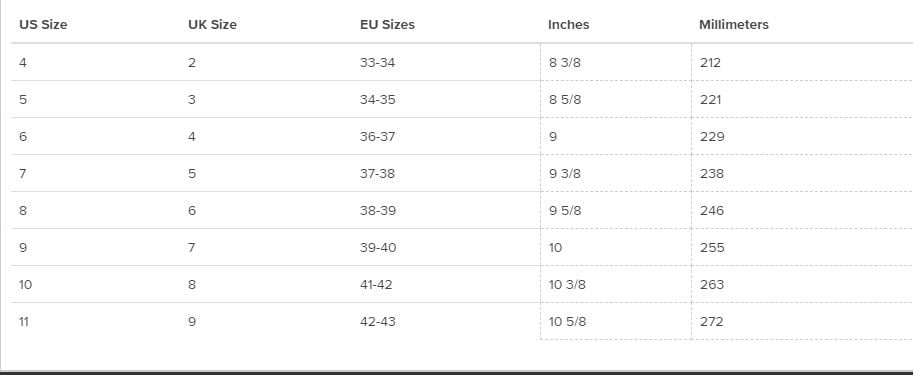913x375 pixels.
Task: Click the UK Size column header
Action: pos(213,25)
